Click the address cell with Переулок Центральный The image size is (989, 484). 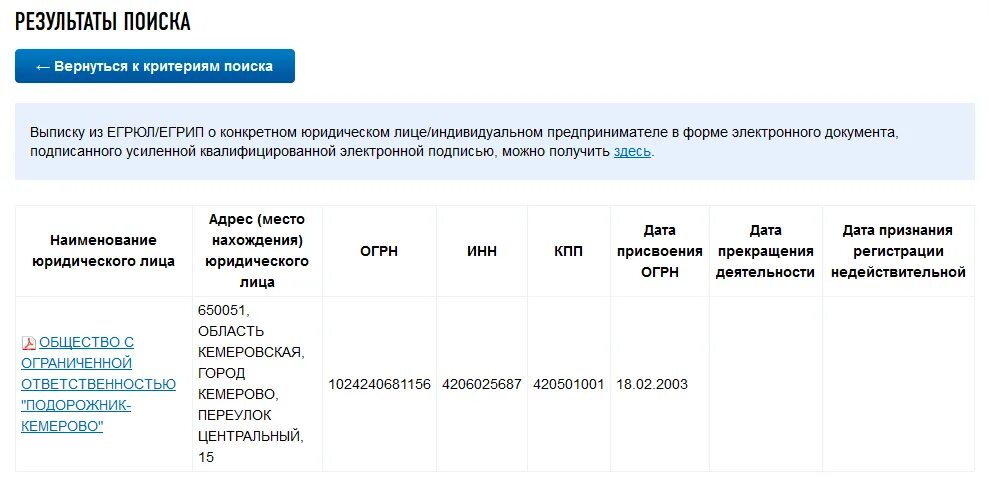coord(250,384)
